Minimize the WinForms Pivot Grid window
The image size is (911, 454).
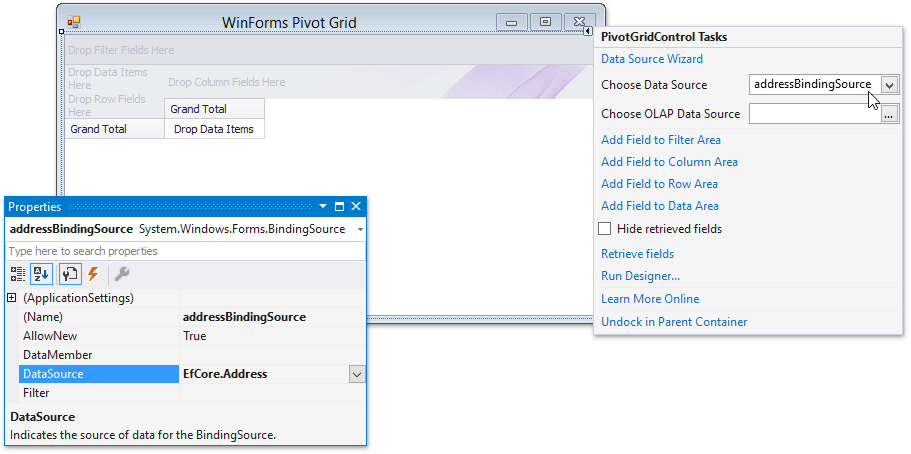(512, 22)
